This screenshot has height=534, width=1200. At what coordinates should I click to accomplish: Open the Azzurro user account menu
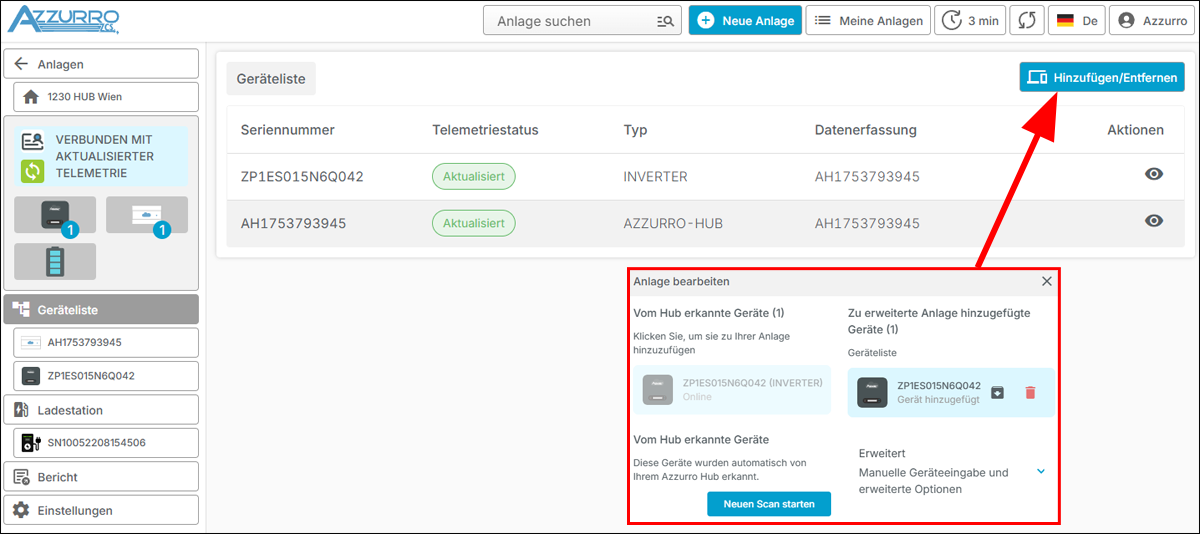[1152, 21]
